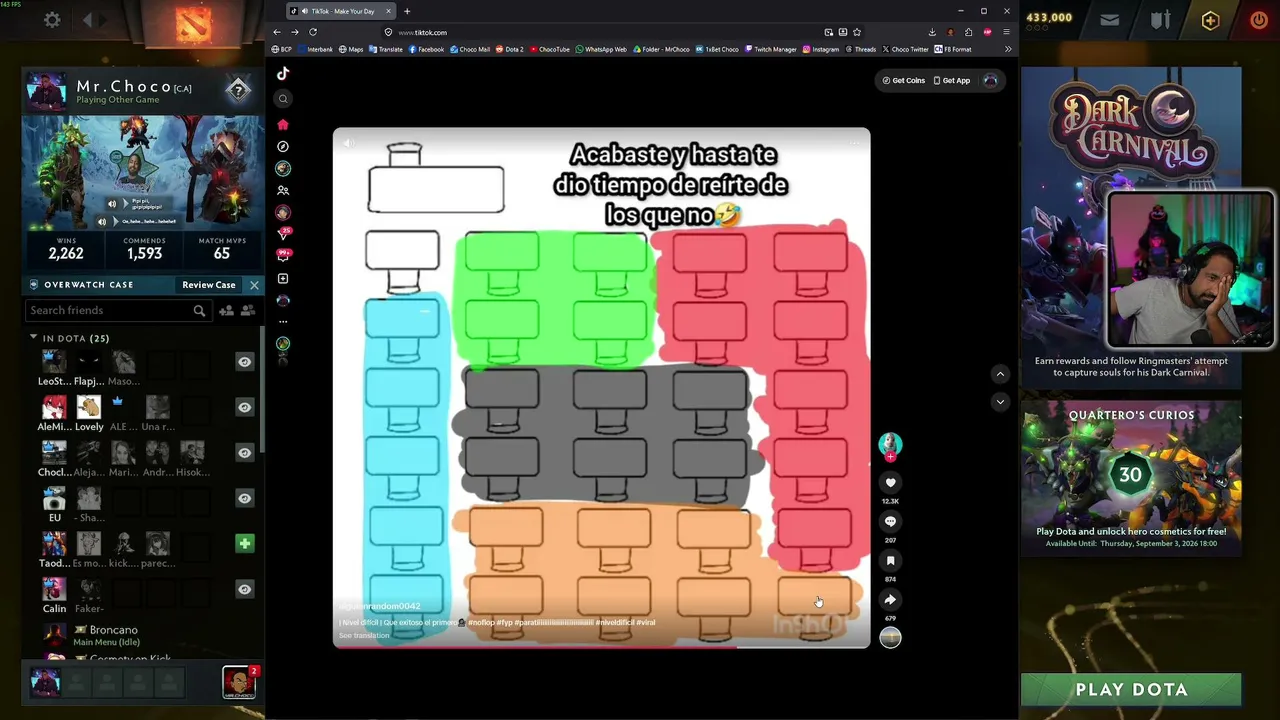Click the Get App button

click(951, 80)
